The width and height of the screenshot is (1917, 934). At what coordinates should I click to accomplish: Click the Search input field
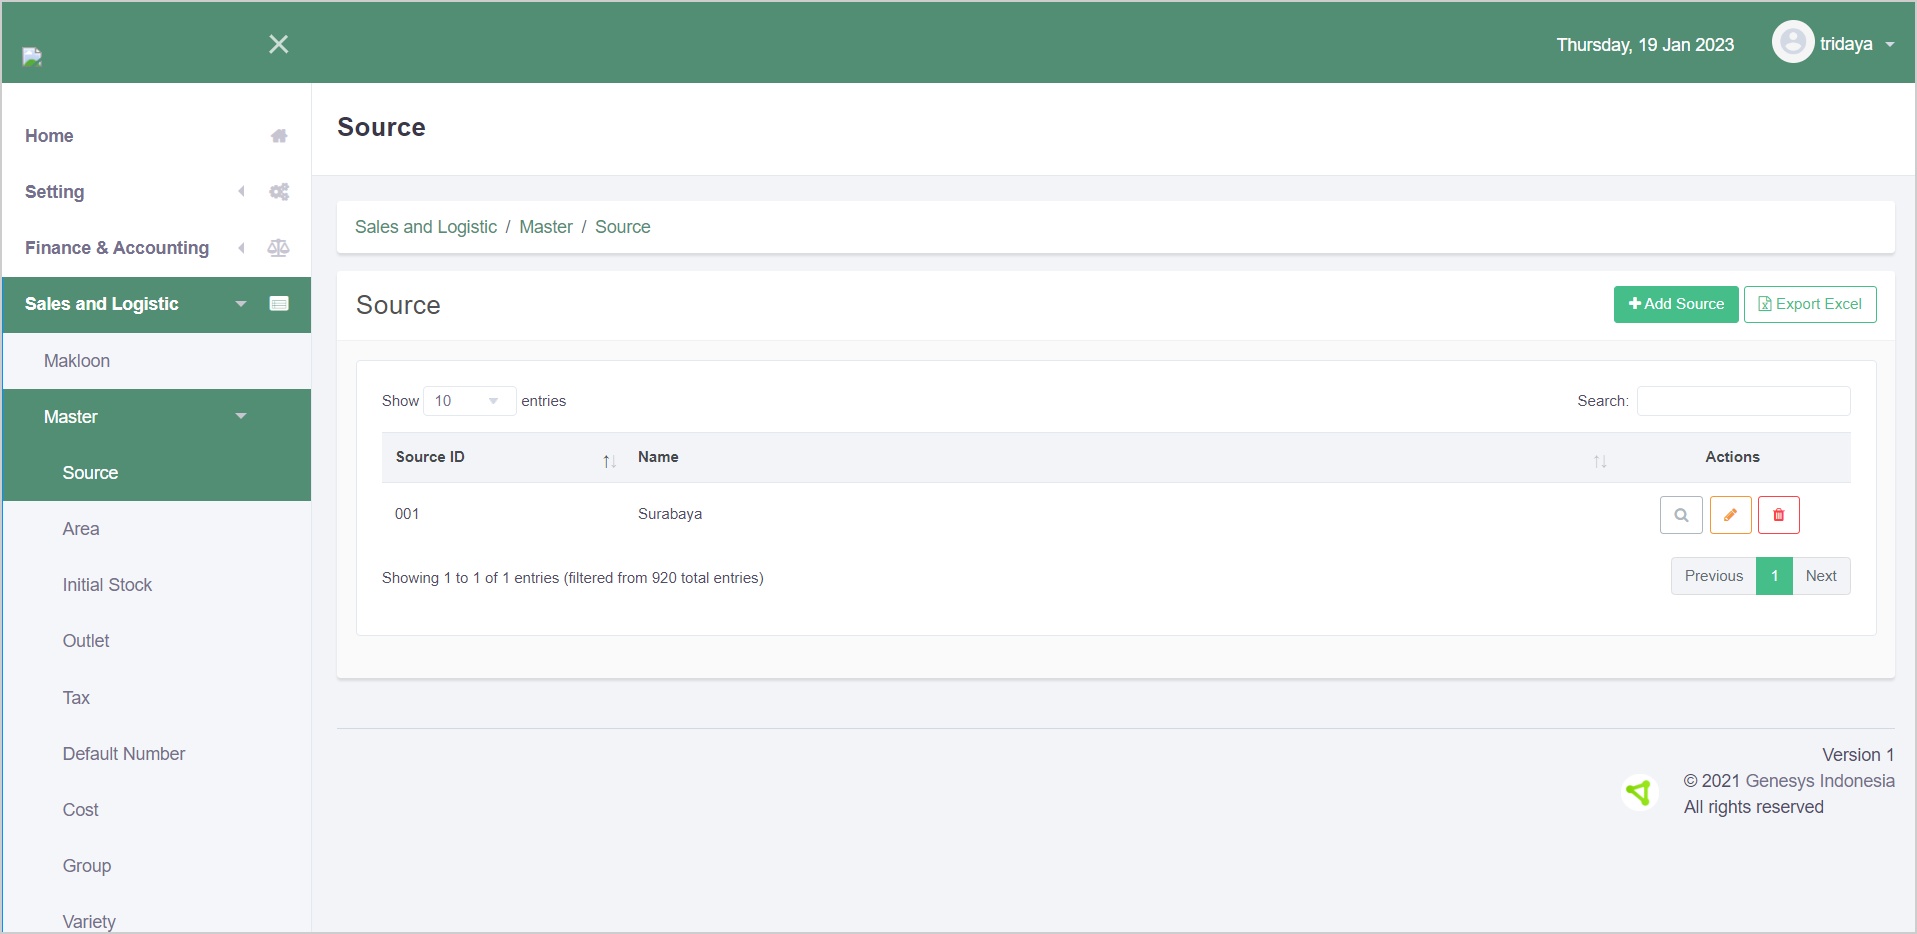coord(1742,401)
